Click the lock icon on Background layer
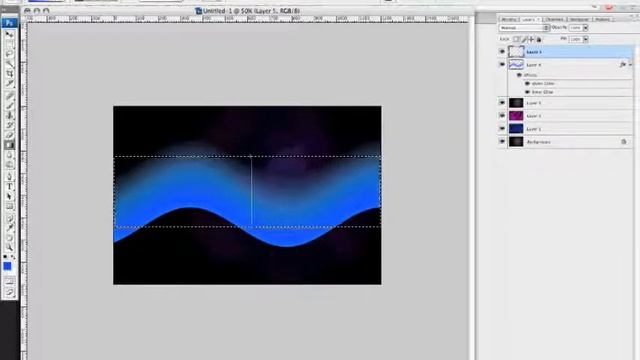The height and width of the screenshot is (360, 640). (624, 142)
